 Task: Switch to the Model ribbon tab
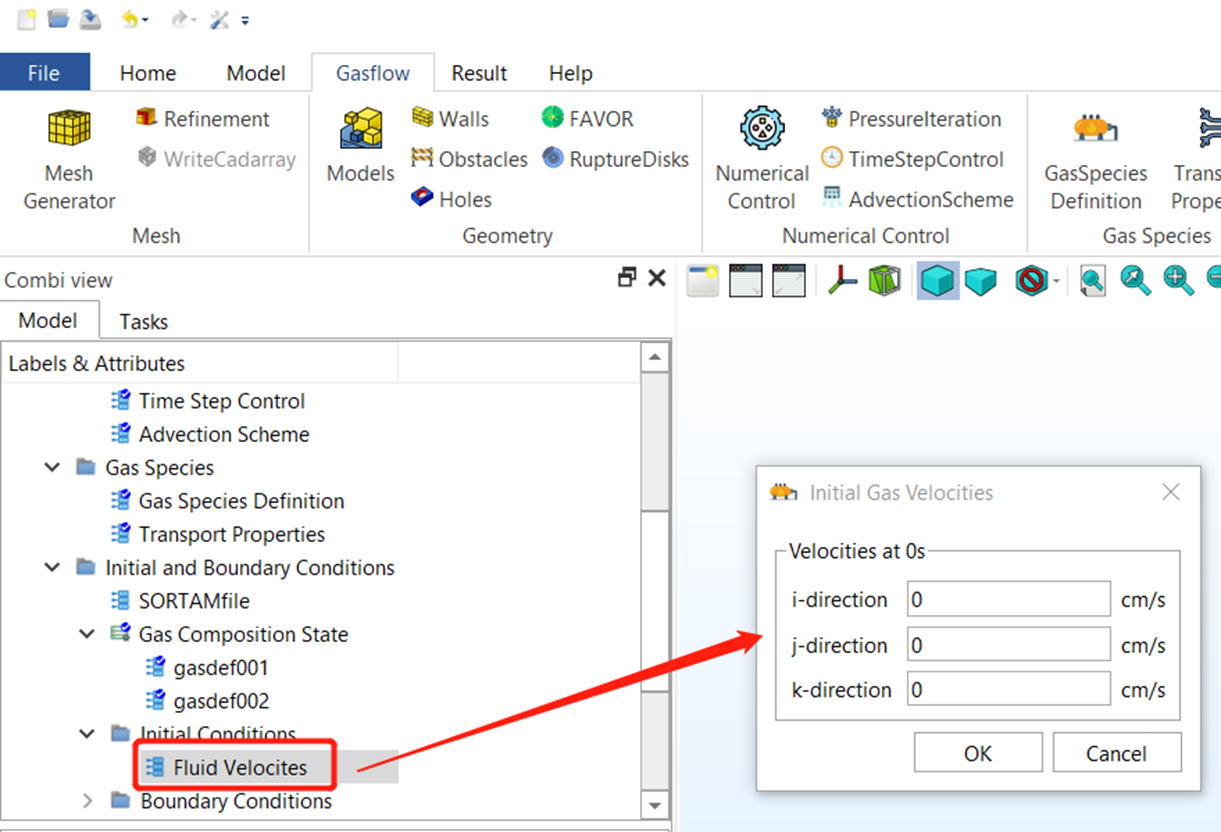pyautogui.click(x=256, y=73)
